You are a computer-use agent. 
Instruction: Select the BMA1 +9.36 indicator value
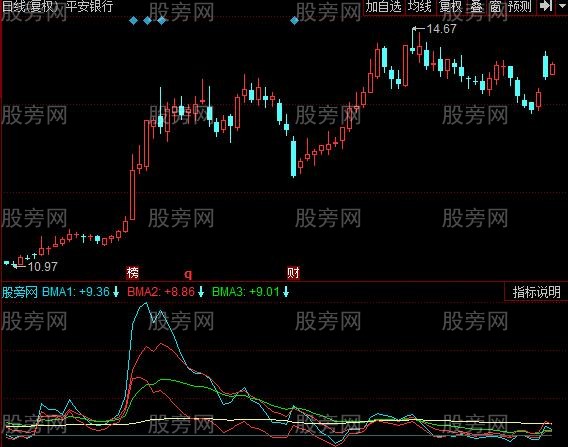(x=76, y=292)
